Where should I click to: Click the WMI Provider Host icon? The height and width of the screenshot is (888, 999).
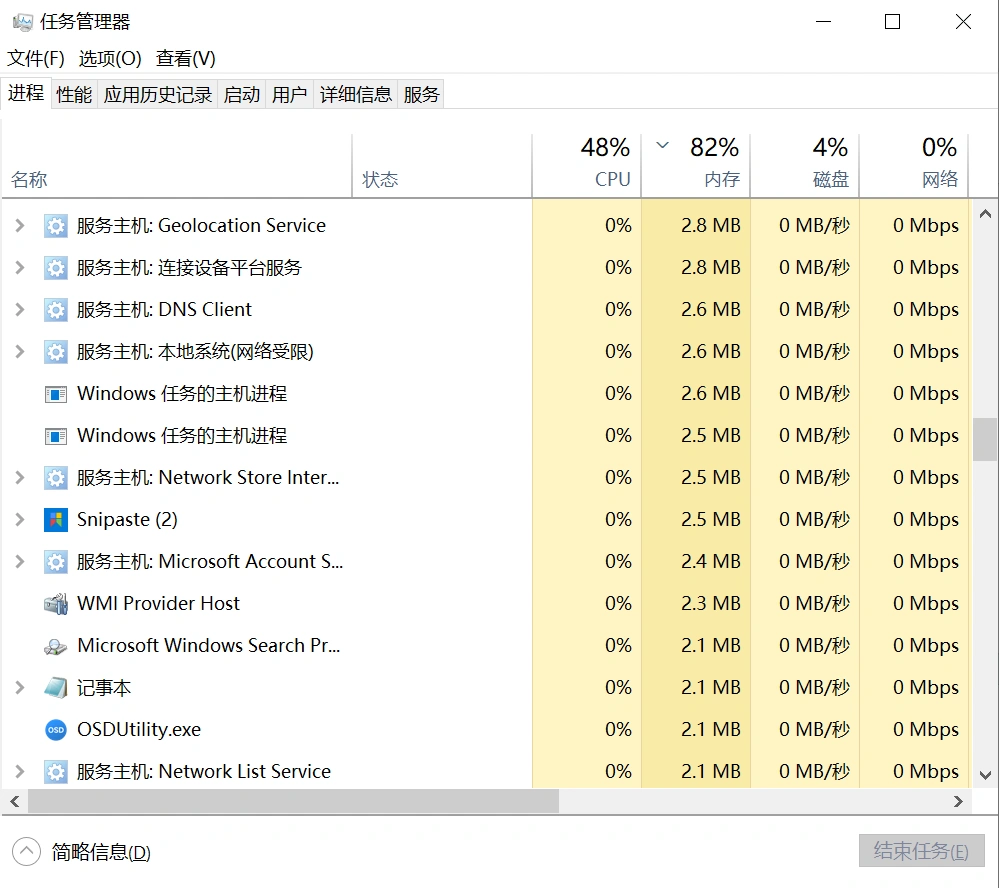[x=56, y=603]
